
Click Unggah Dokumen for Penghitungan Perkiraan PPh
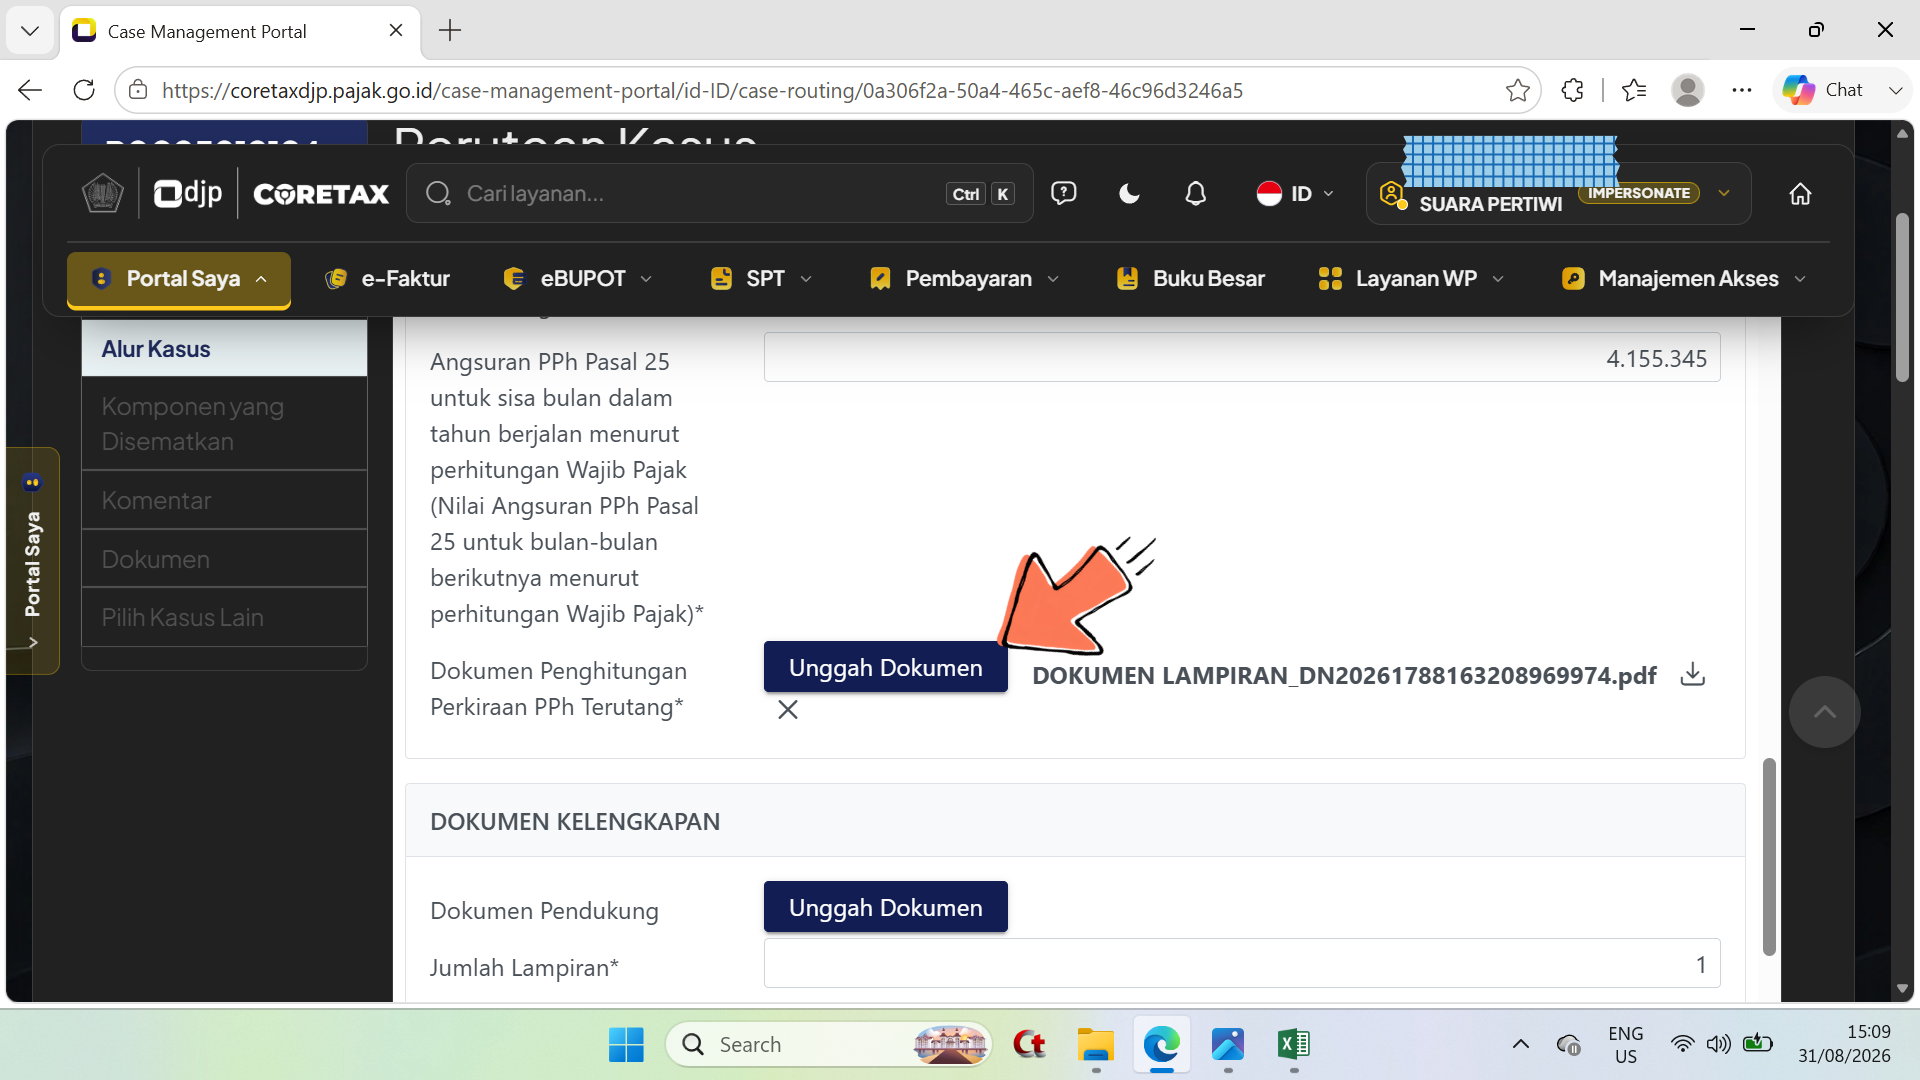tap(885, 667)
